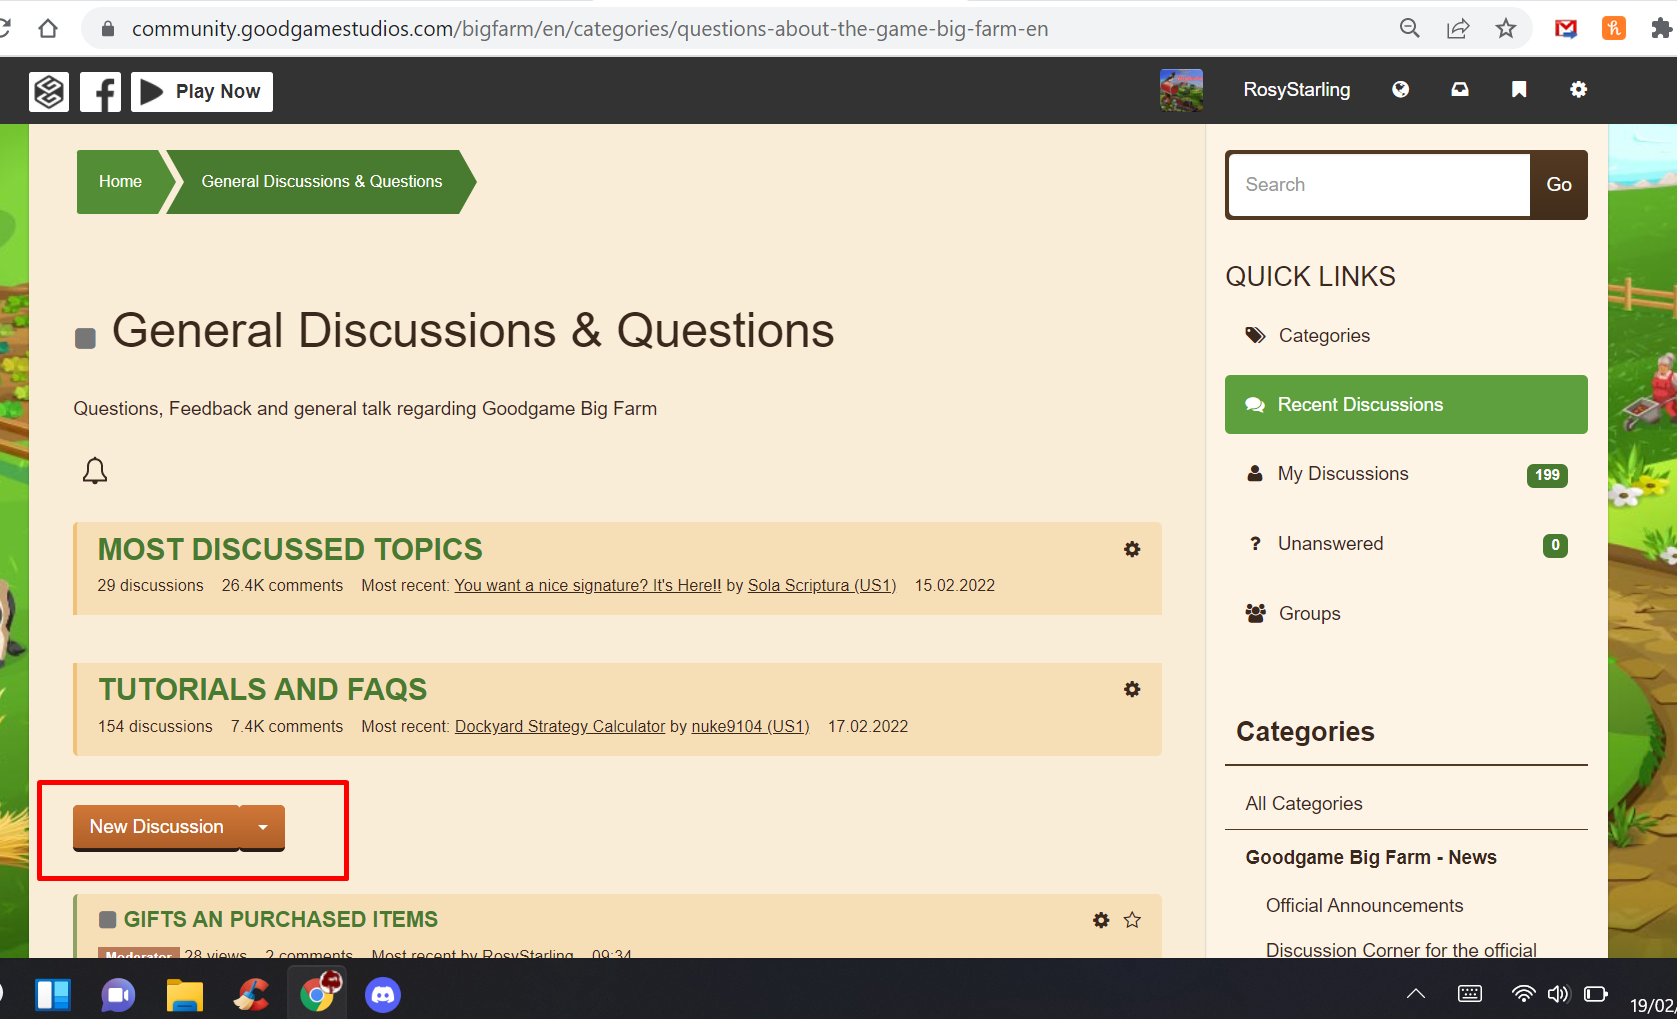Image resolution: width=1677 pixels, height=1019 pixels.
Task: Open the Gmail extension icon
Action: [1566, 29]
